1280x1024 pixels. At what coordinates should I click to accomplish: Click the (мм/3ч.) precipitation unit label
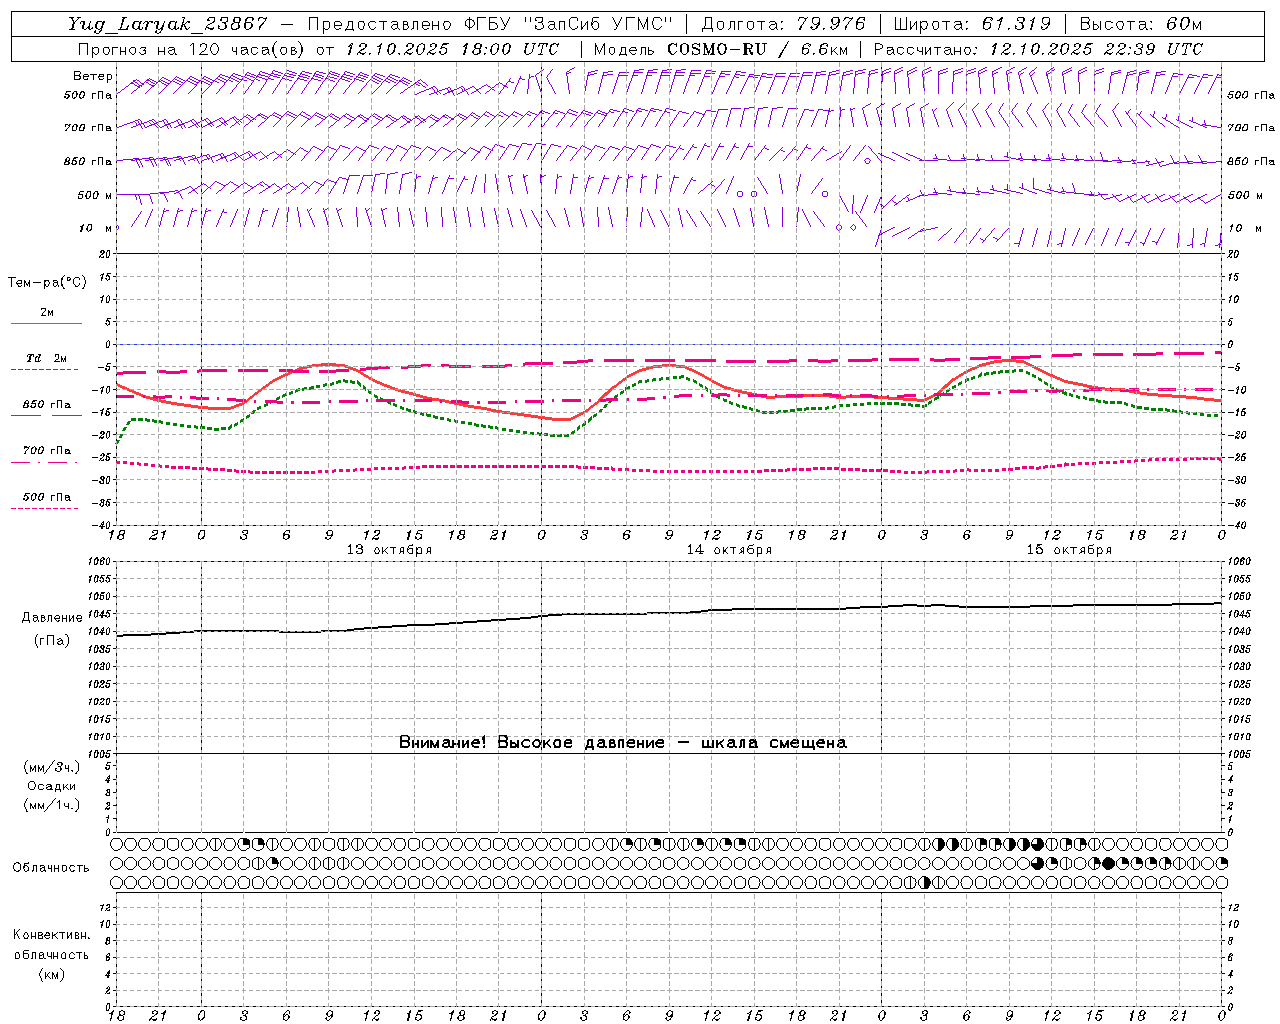pyautogui.click(x=52, y=767)
